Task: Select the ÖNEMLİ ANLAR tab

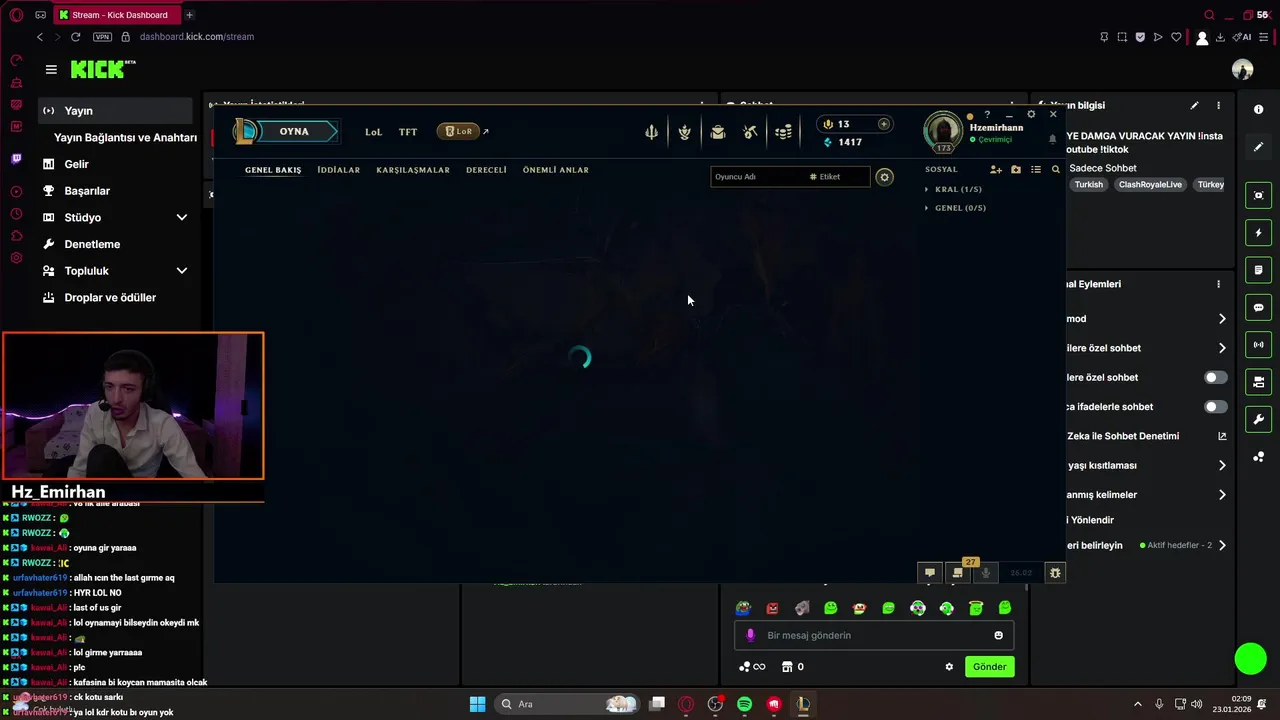Action: (556, 170)
